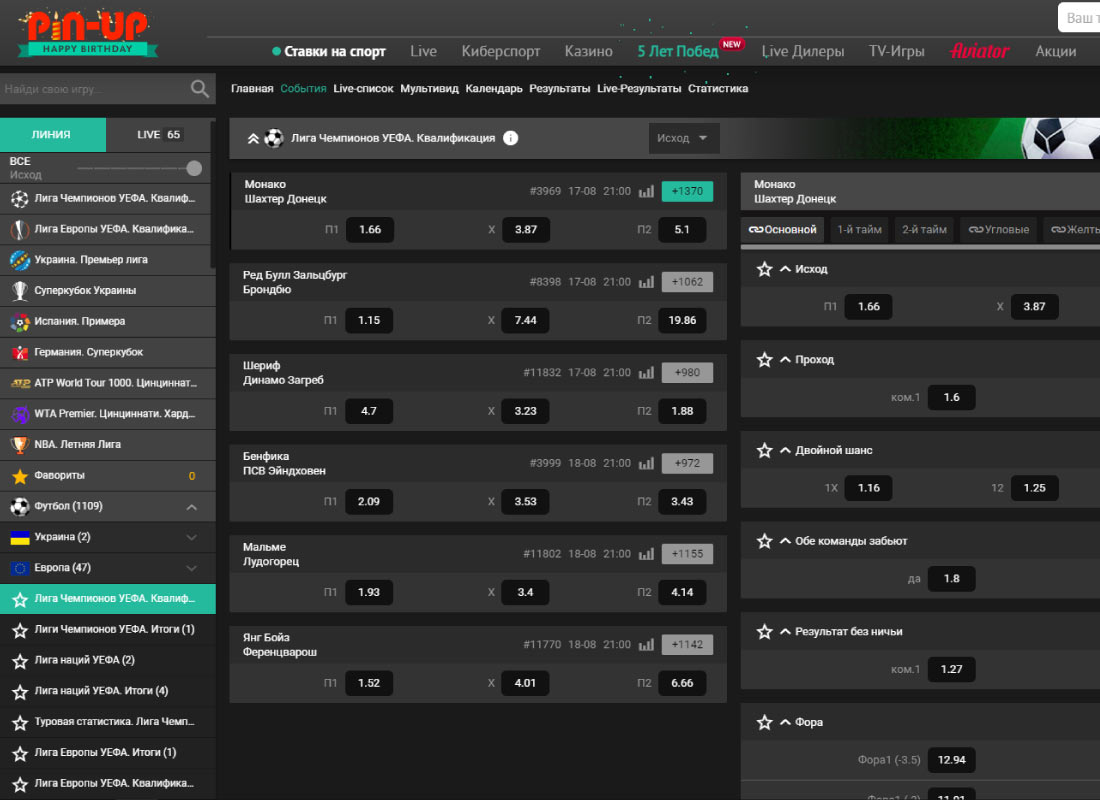Open Aviator game logo link
The height and width of the screenshot is (800, 1100).
980,51
